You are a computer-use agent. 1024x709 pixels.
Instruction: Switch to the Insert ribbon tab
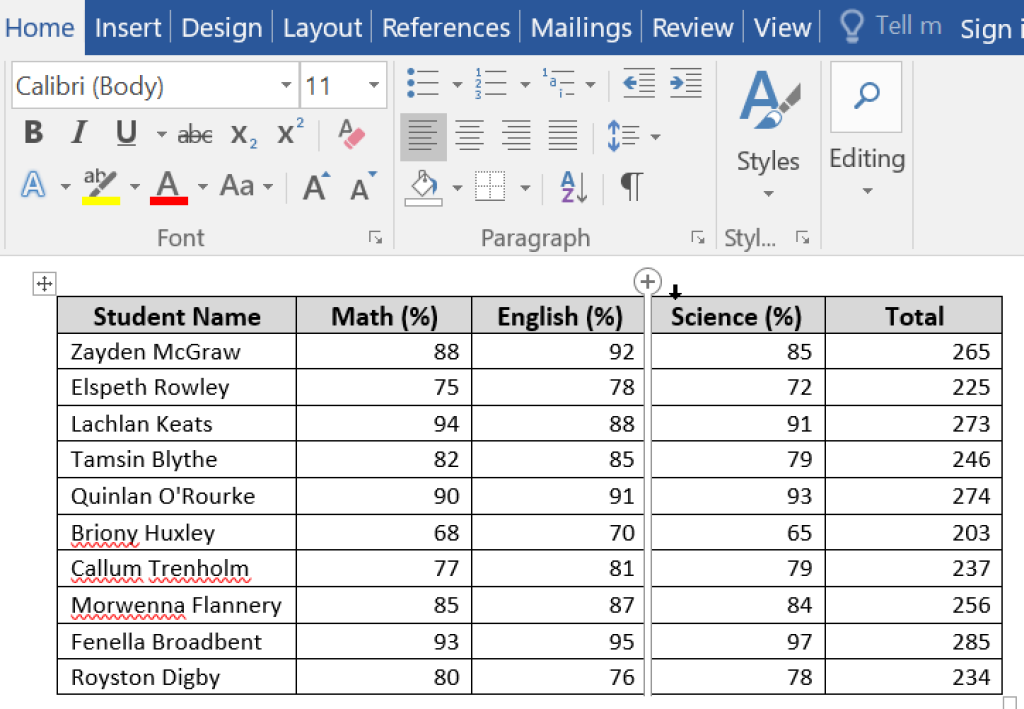point(128,27)
